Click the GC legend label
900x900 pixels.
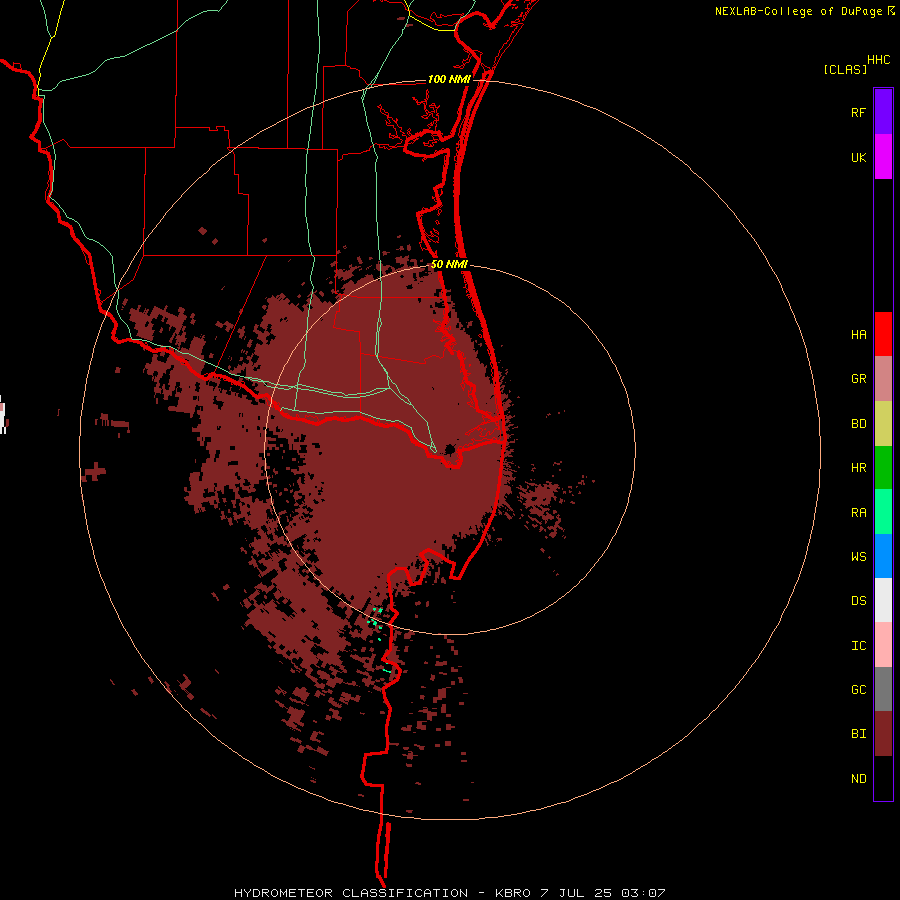click(x=858, y=690)
